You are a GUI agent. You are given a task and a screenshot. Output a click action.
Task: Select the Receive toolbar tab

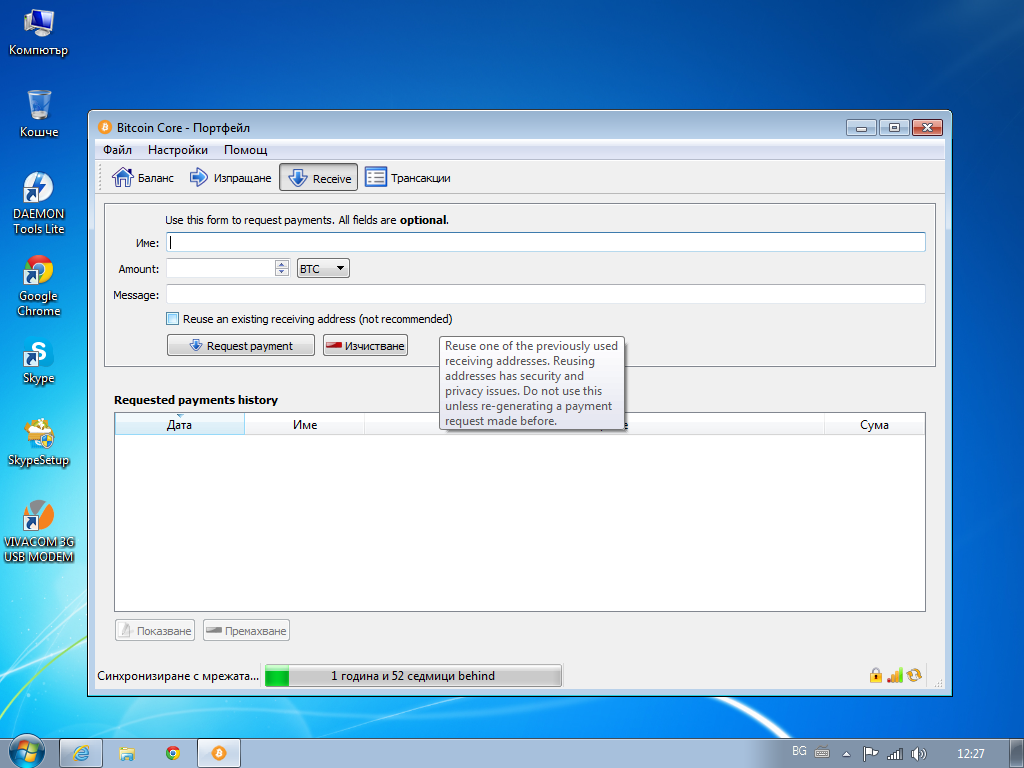tap(319, 178)
